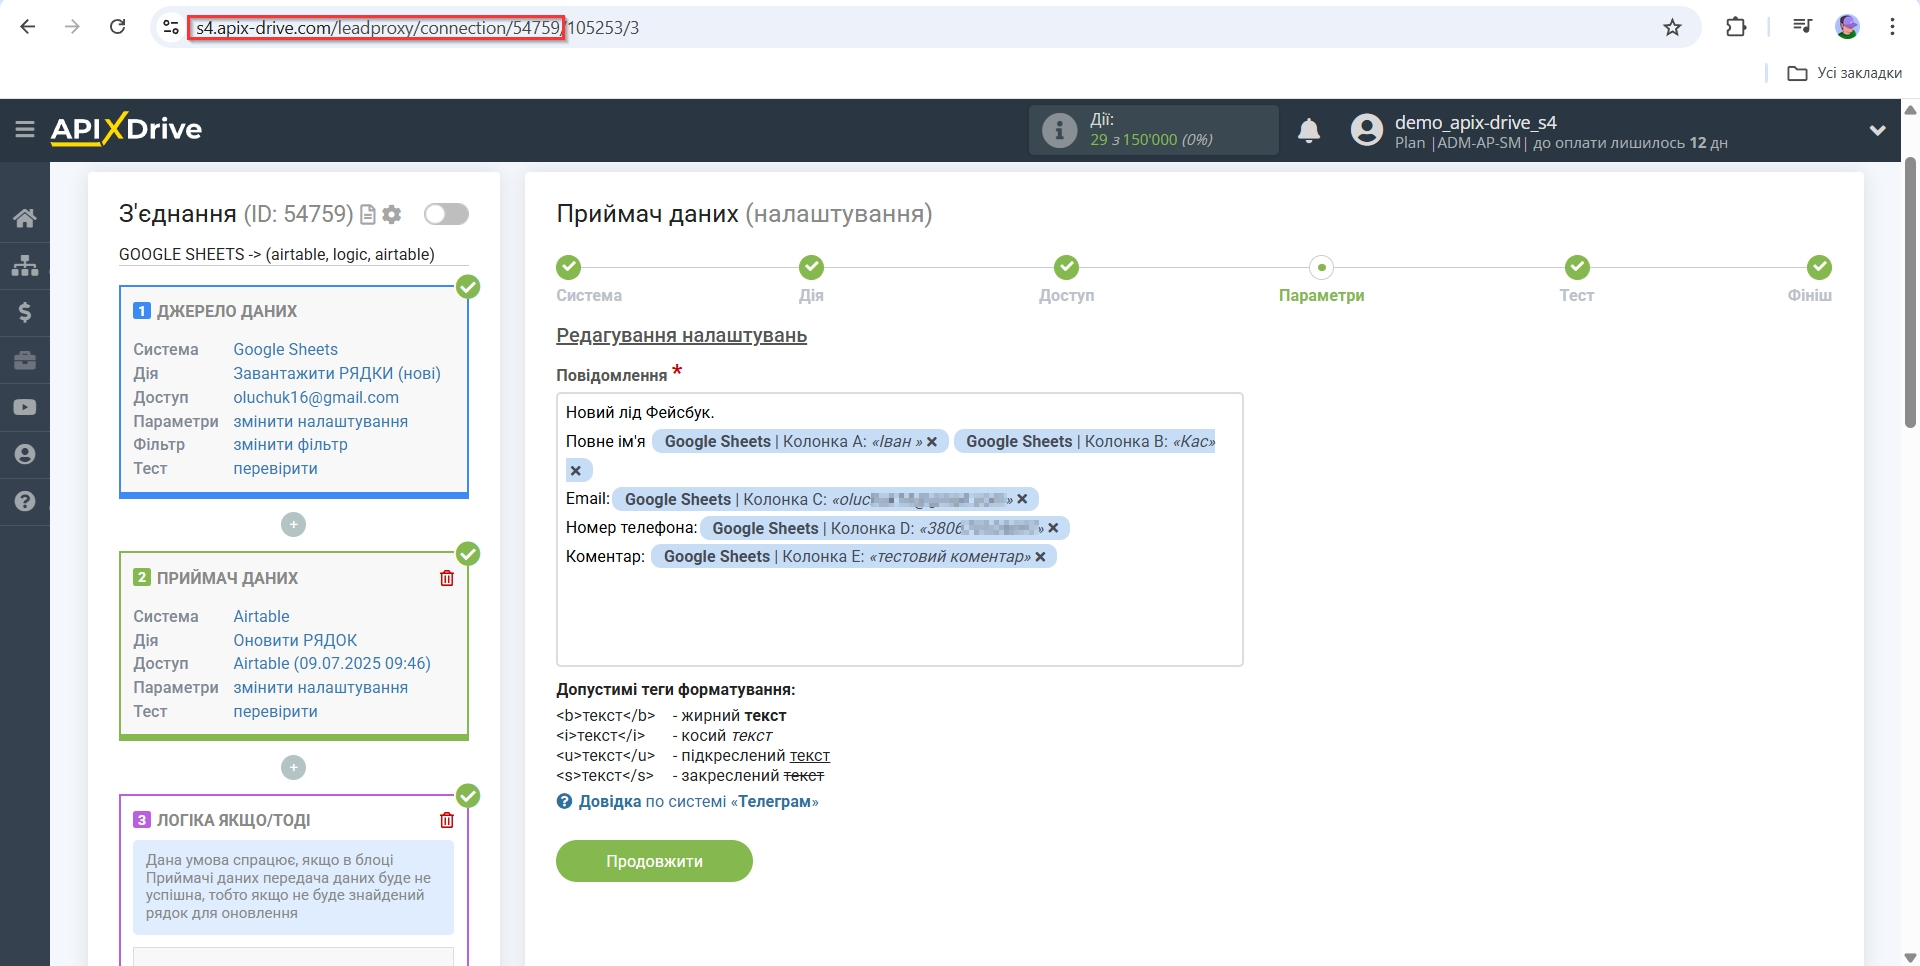The width and height of the screenshot is (1920, 966).
Task: Open the Усі закладки bookmarks folder
Action: point(1845,73)
